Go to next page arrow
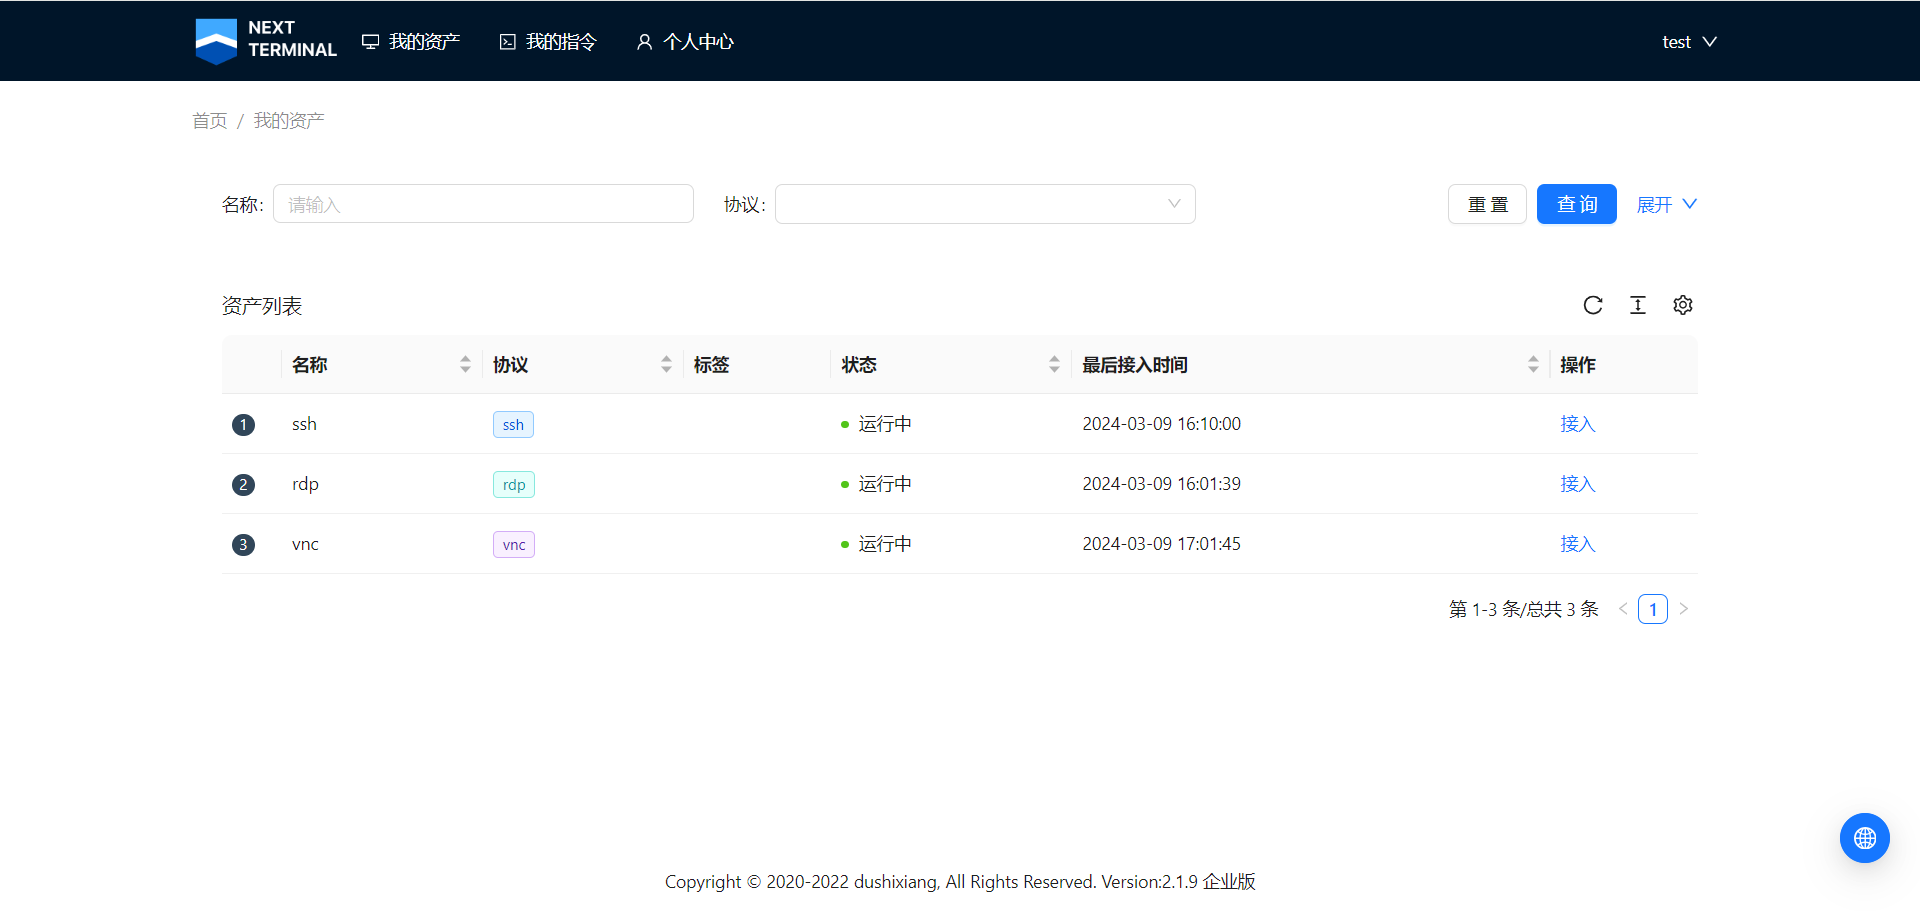 click(x=1683, y=609)
